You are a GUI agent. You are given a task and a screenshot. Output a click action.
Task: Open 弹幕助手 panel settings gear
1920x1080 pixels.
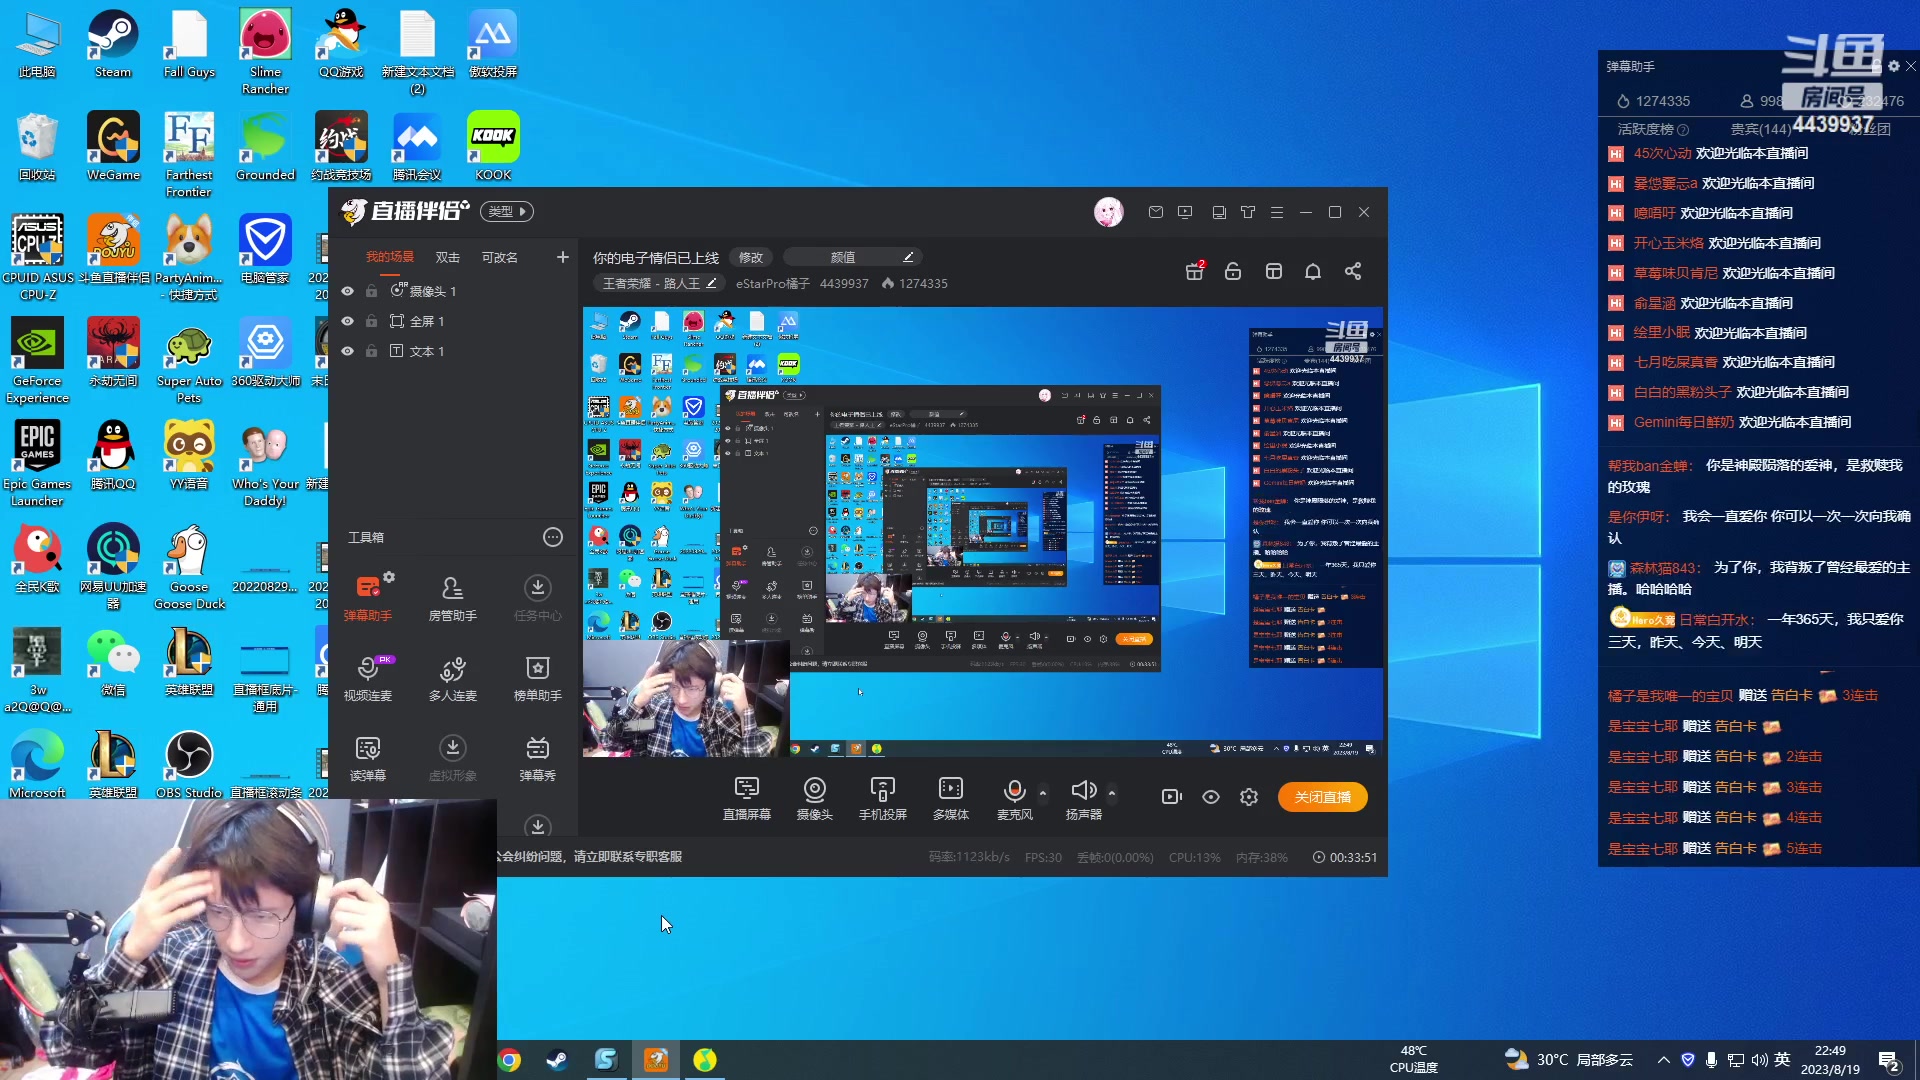(x=1893, y=66)
